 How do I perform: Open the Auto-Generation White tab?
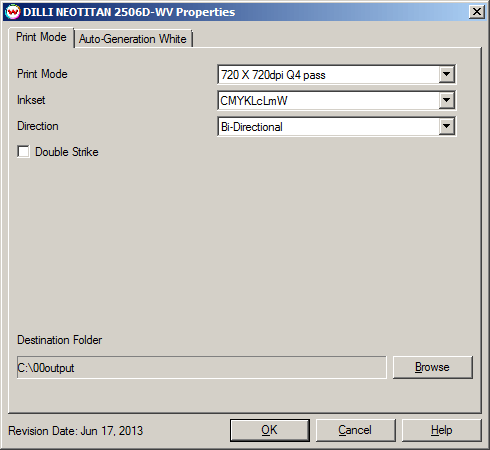click(x=133, y=39)
